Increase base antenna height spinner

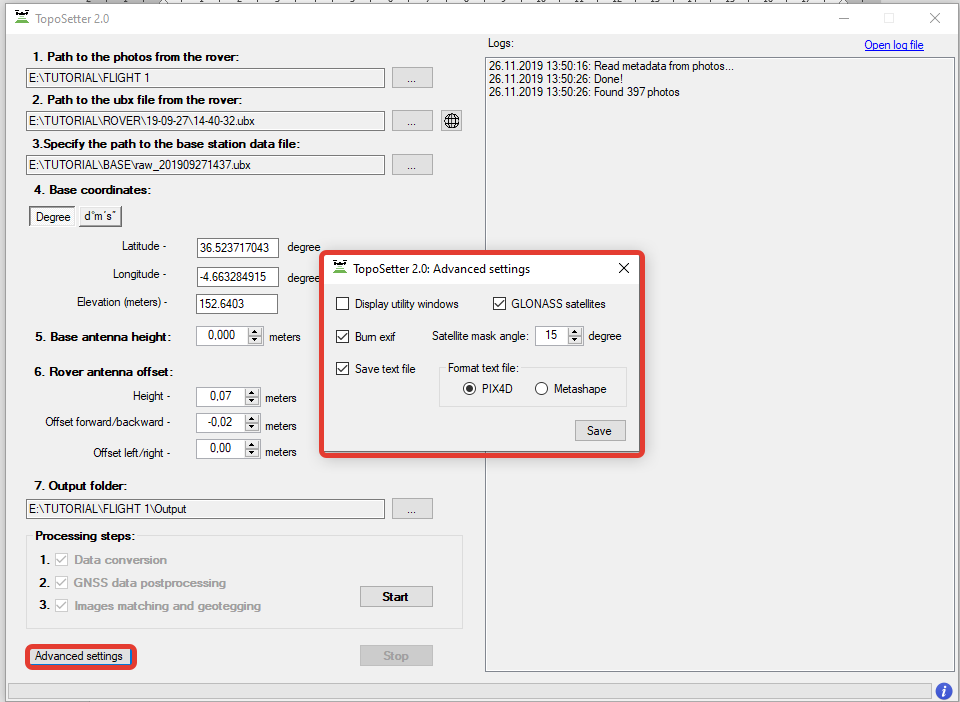pos(255,332)
